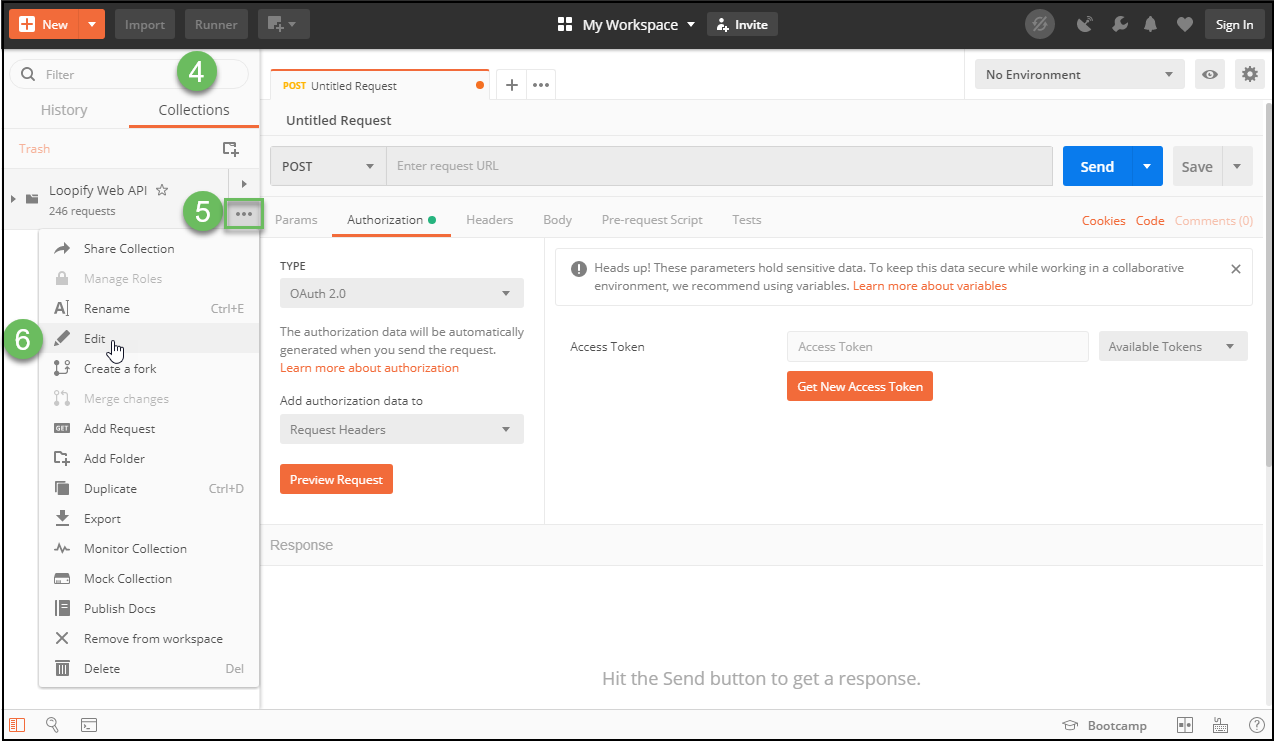Click the Preview Request button

click(x=336, y=479)
